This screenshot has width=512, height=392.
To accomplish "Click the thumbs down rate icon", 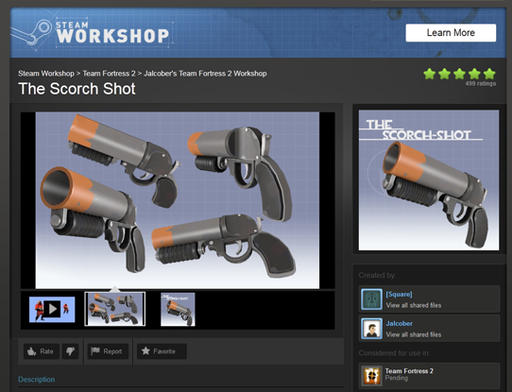I will coord(70,351).
